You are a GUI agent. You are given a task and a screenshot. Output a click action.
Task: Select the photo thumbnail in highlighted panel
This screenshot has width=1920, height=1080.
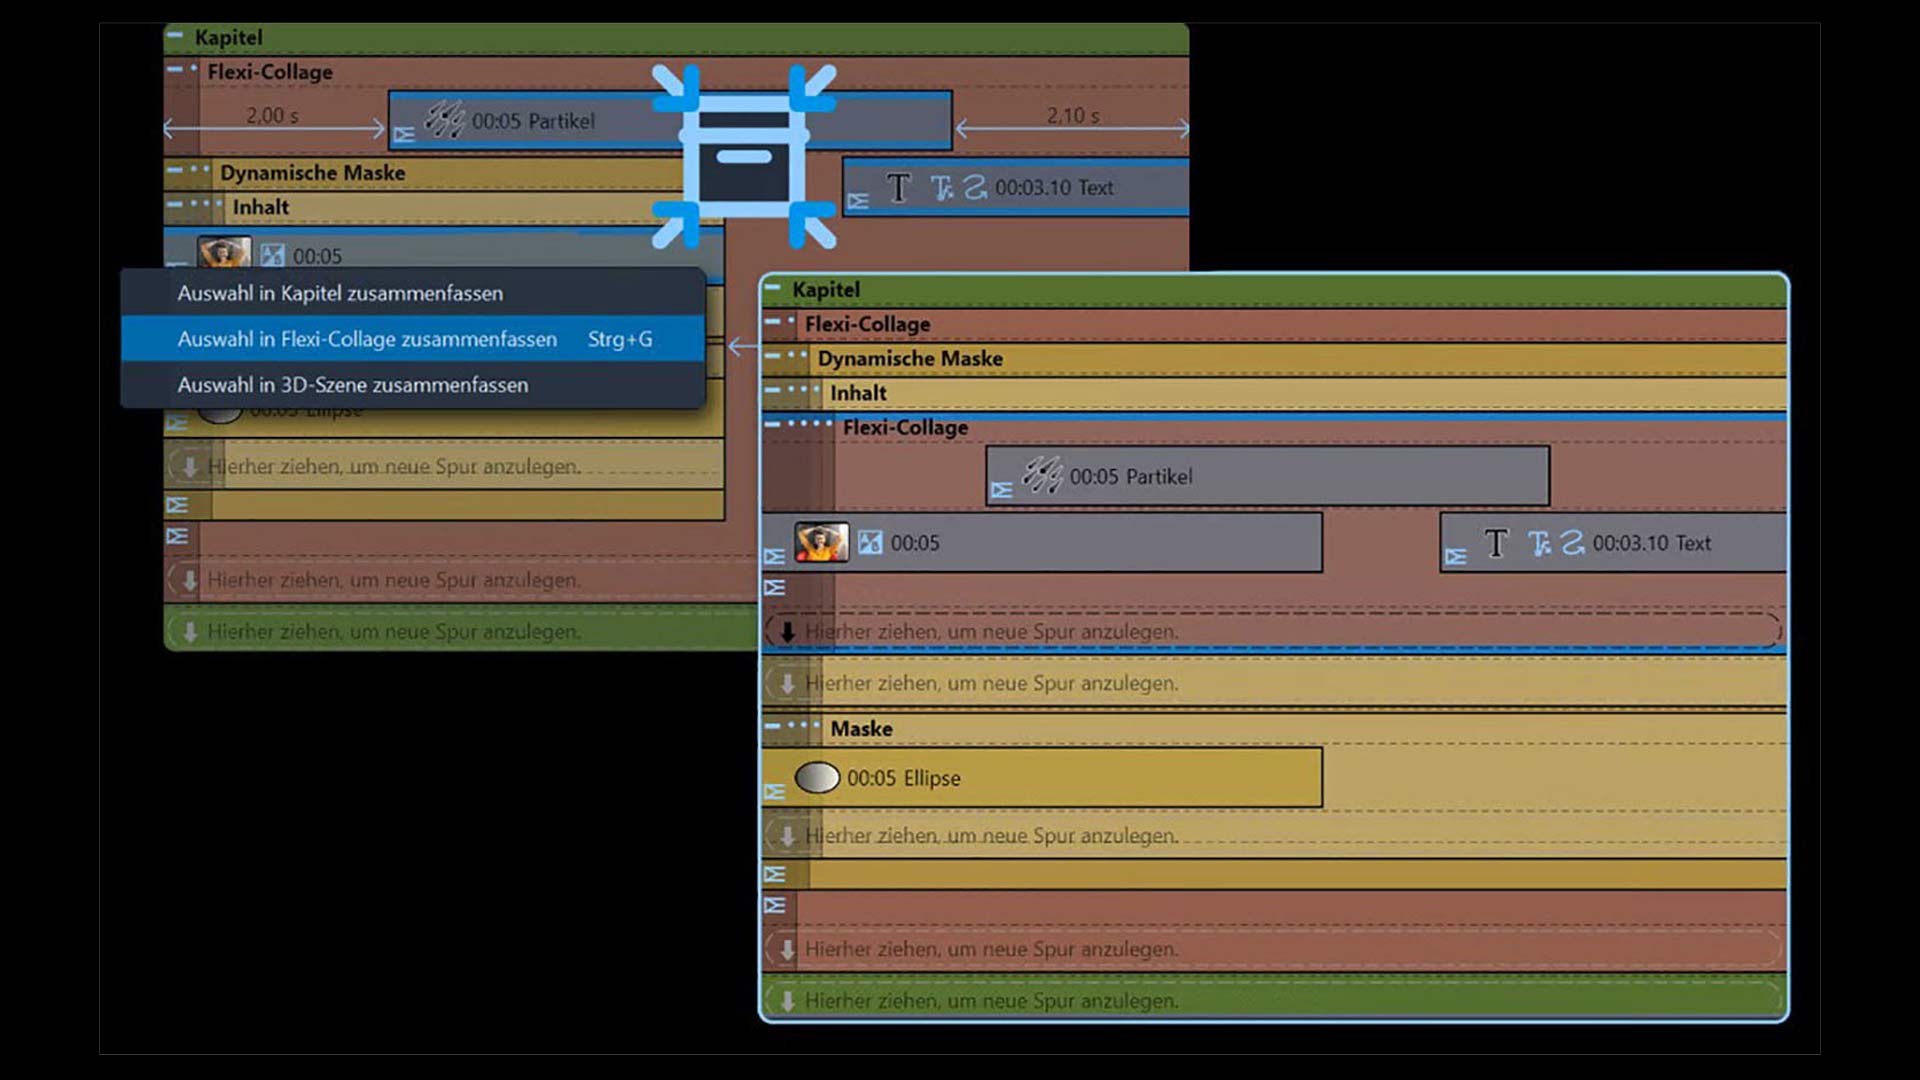pos(821,543)
